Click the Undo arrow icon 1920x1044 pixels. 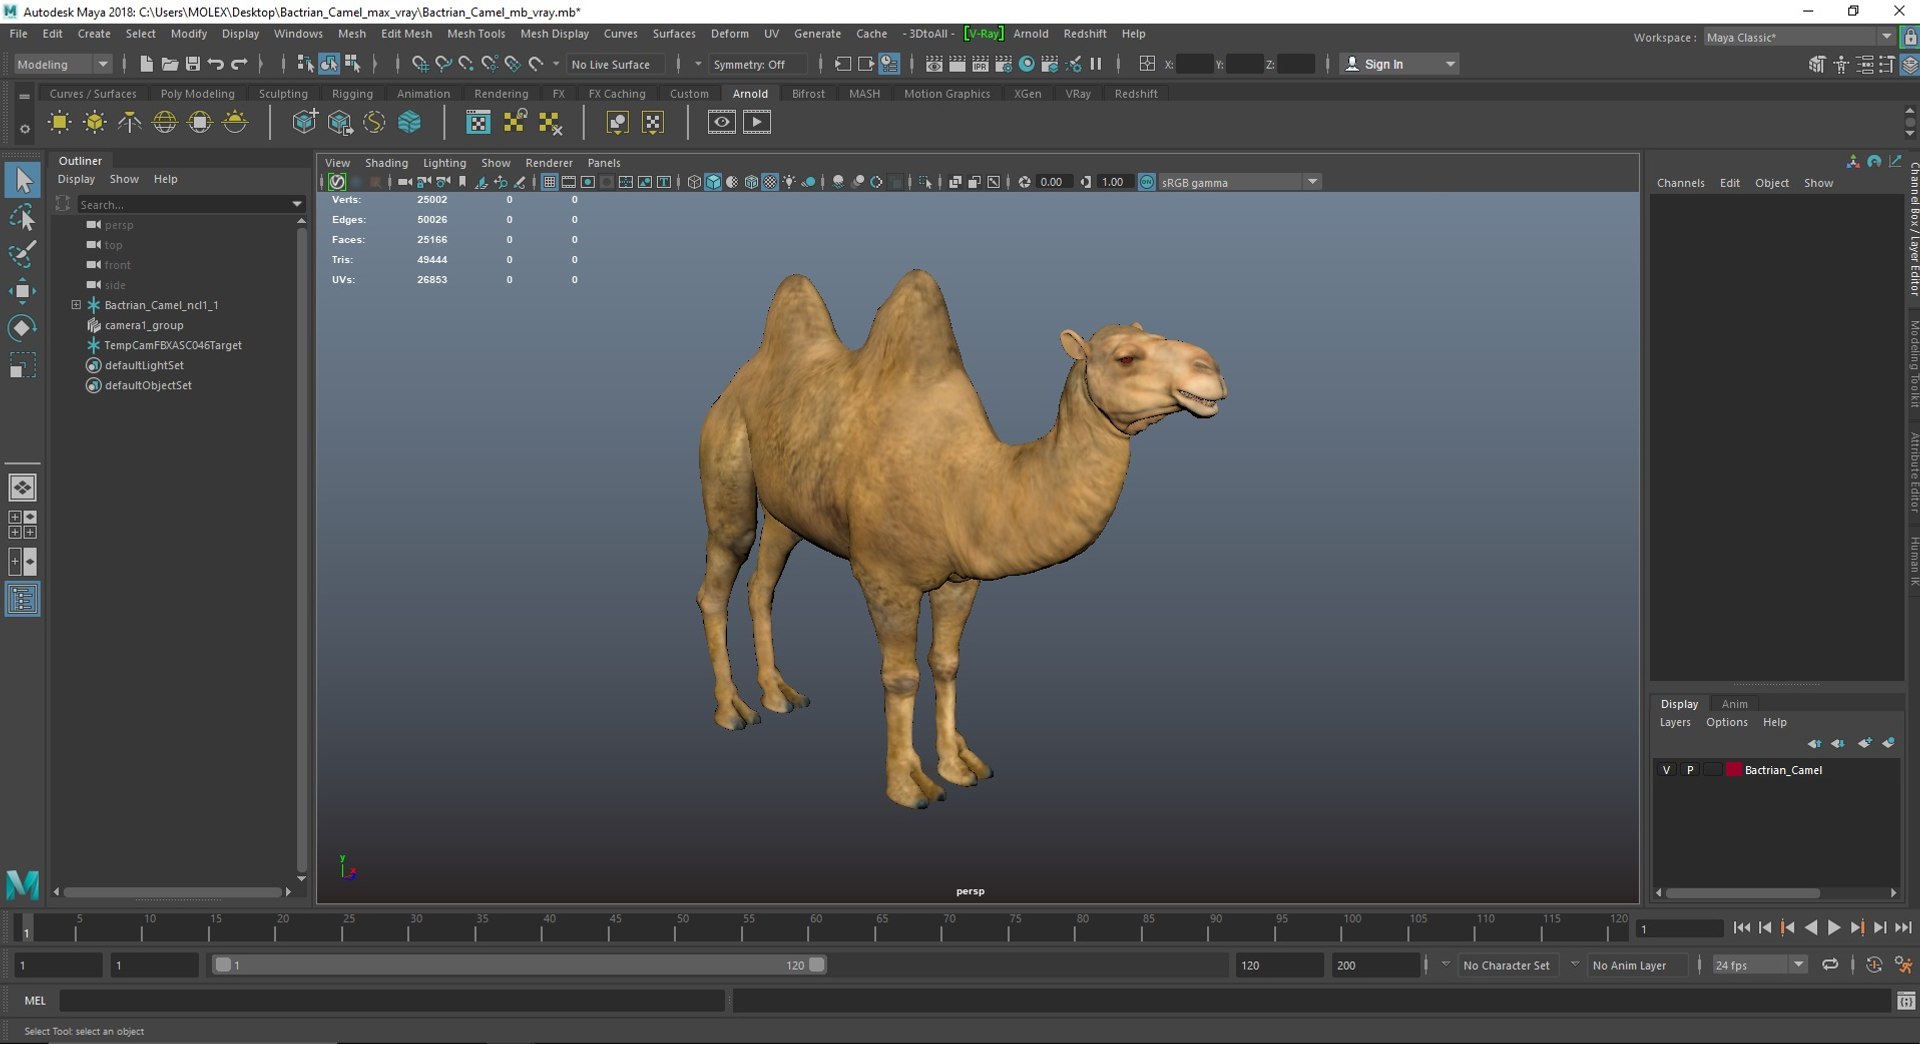coord(216,64)
